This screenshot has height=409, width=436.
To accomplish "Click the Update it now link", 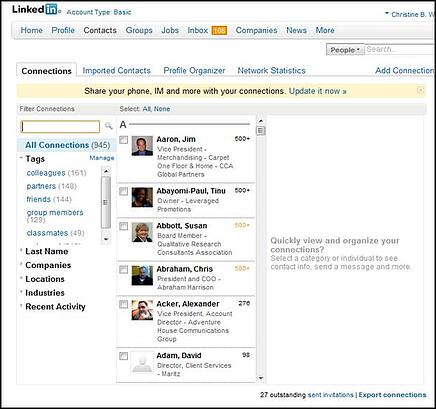I will click(318, 91).
